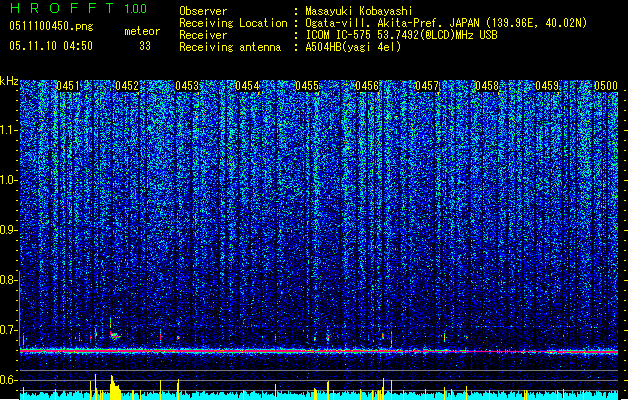Click the A504HB(yagi 4el) antenna text

(x=353, y=47)
